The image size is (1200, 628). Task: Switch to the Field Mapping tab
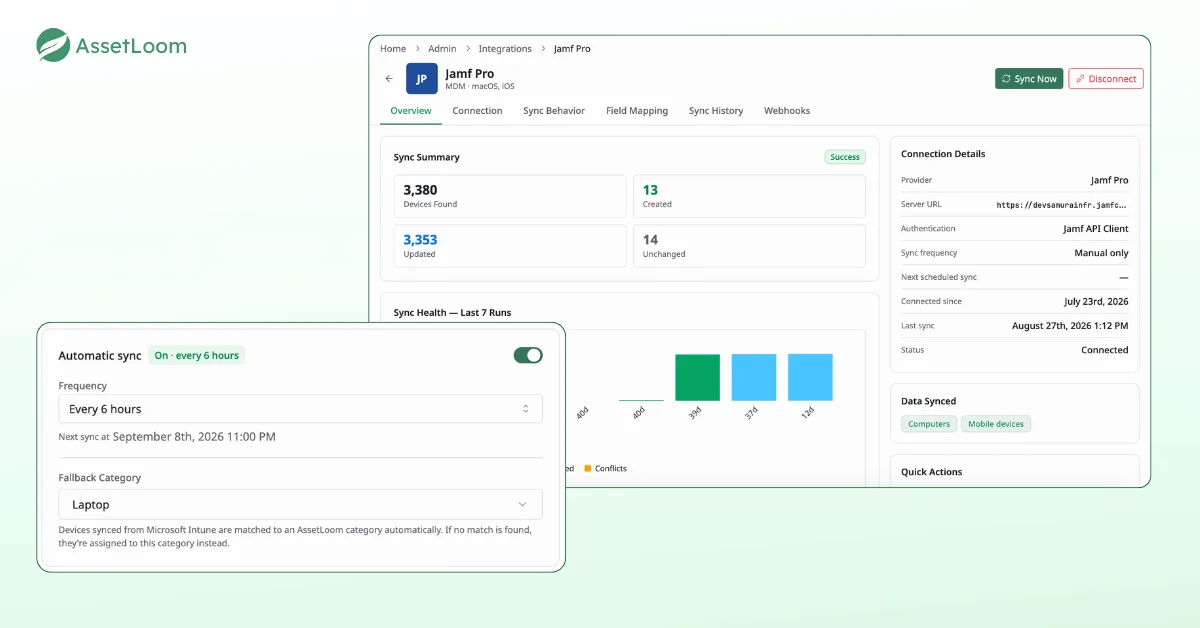[637, 111]
